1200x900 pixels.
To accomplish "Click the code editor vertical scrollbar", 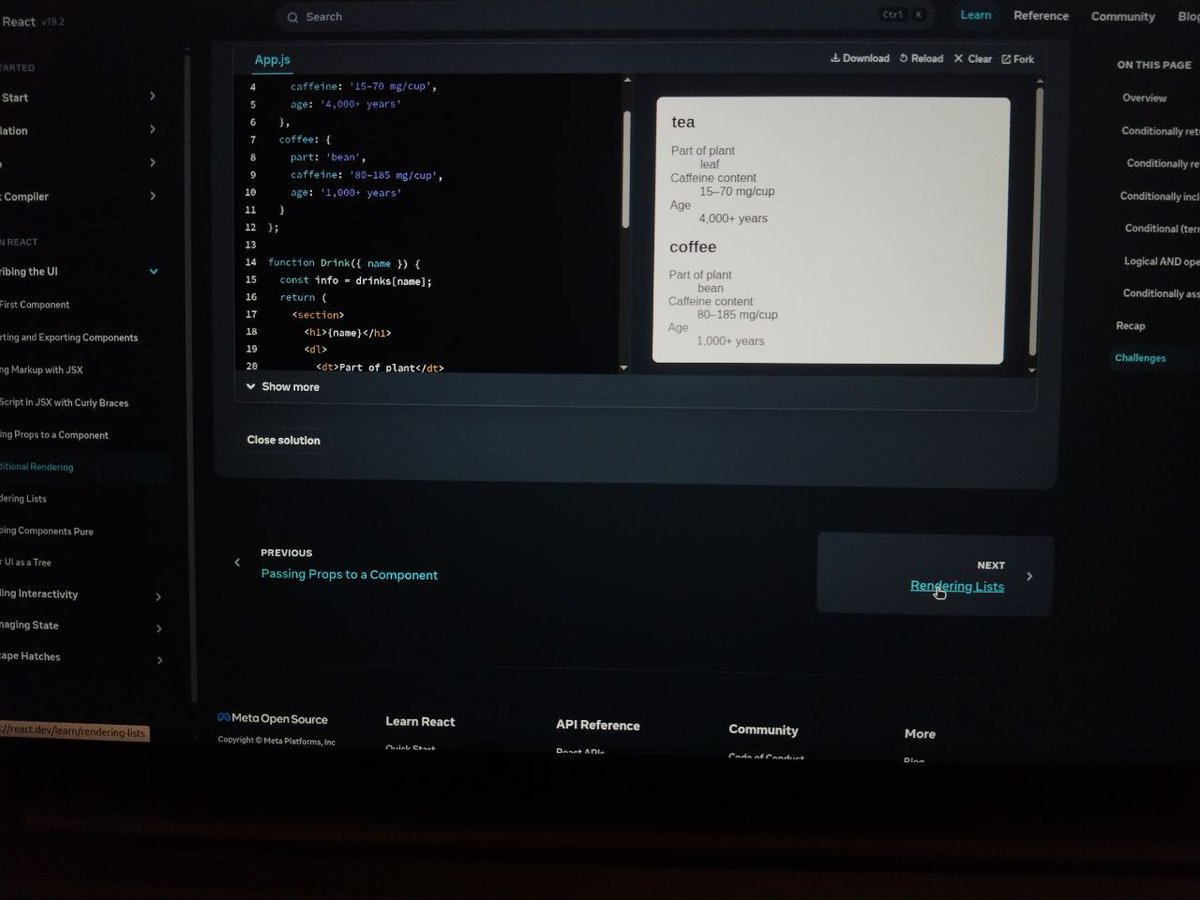I will [x=627, y=168].
